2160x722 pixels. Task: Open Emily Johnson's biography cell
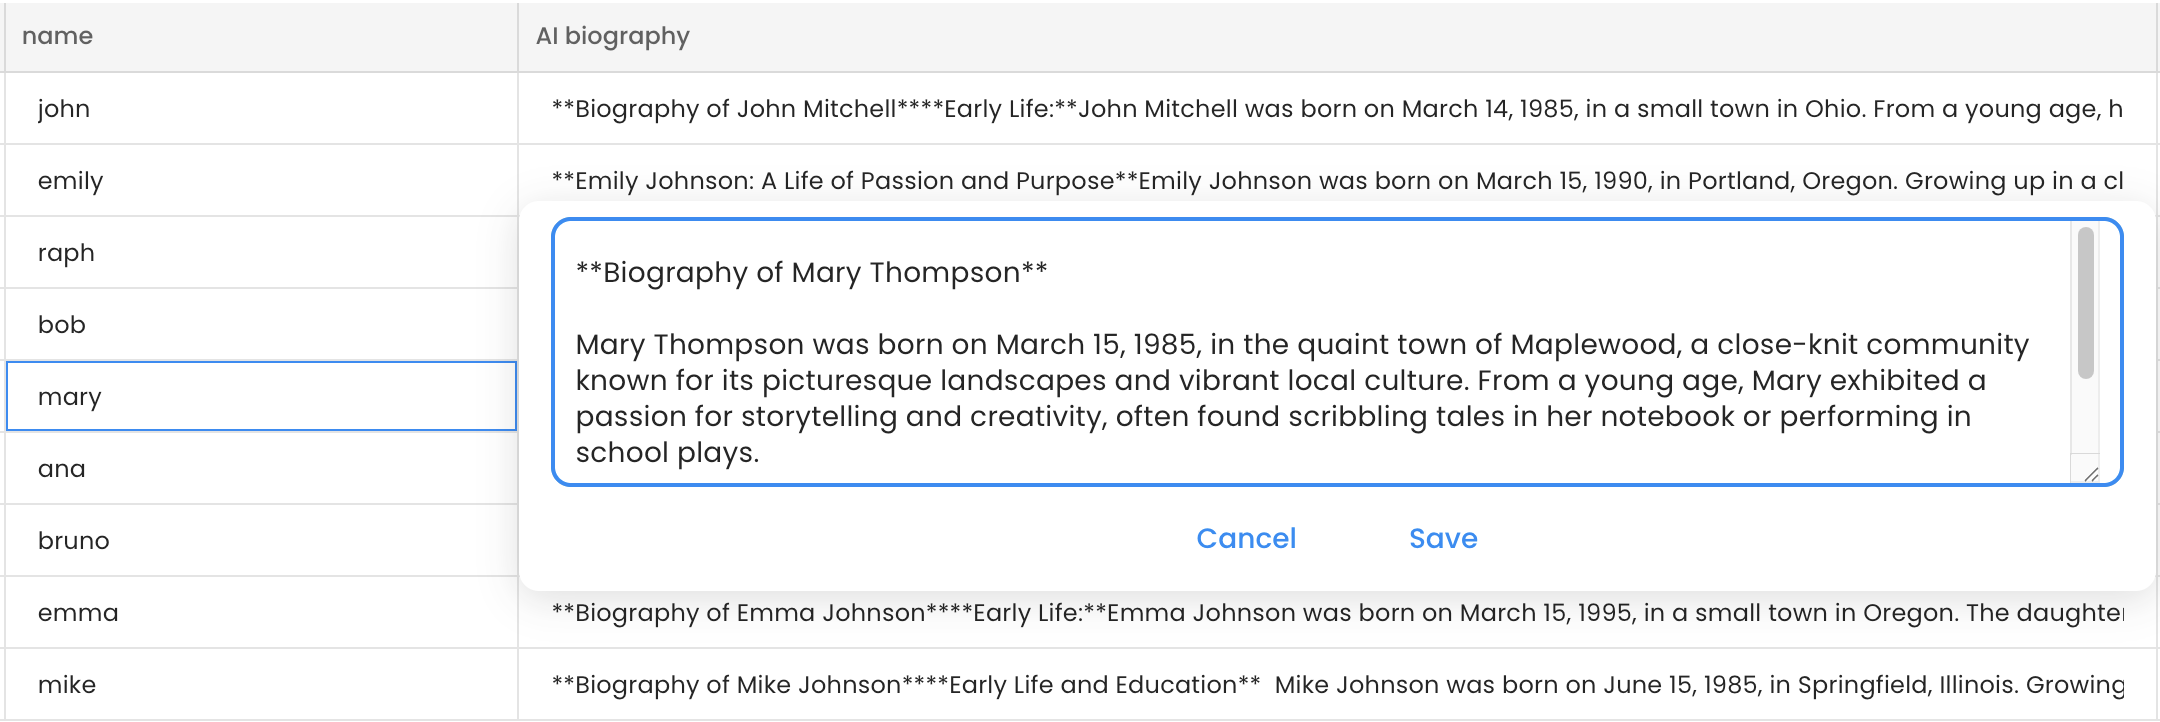(1336, 181)
